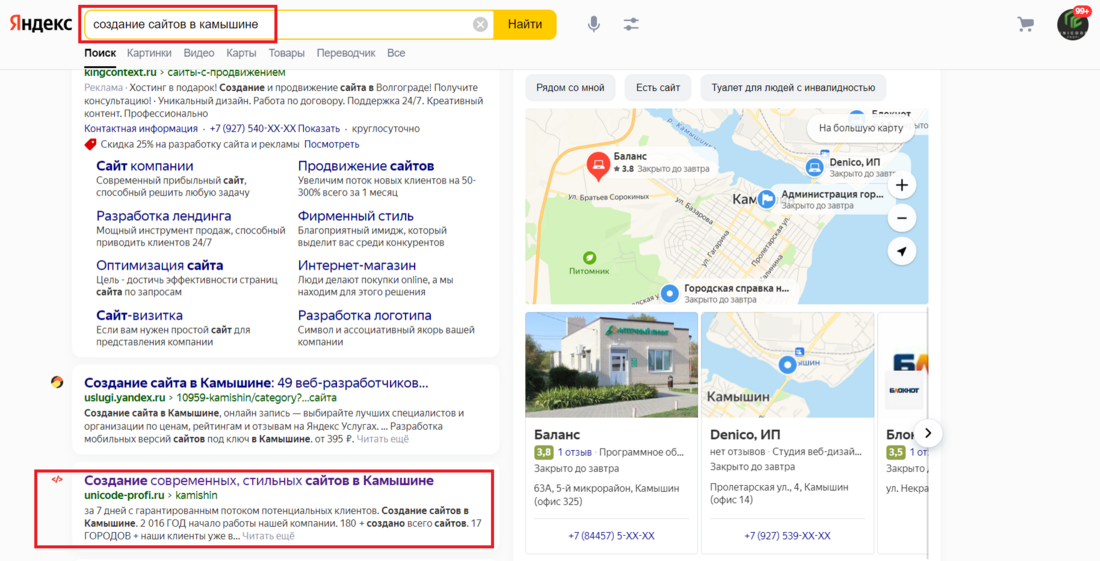The height and width of the screenshot is (561, 1100).
Task: Switch to the Карты tab
Action: pos(241,53)
